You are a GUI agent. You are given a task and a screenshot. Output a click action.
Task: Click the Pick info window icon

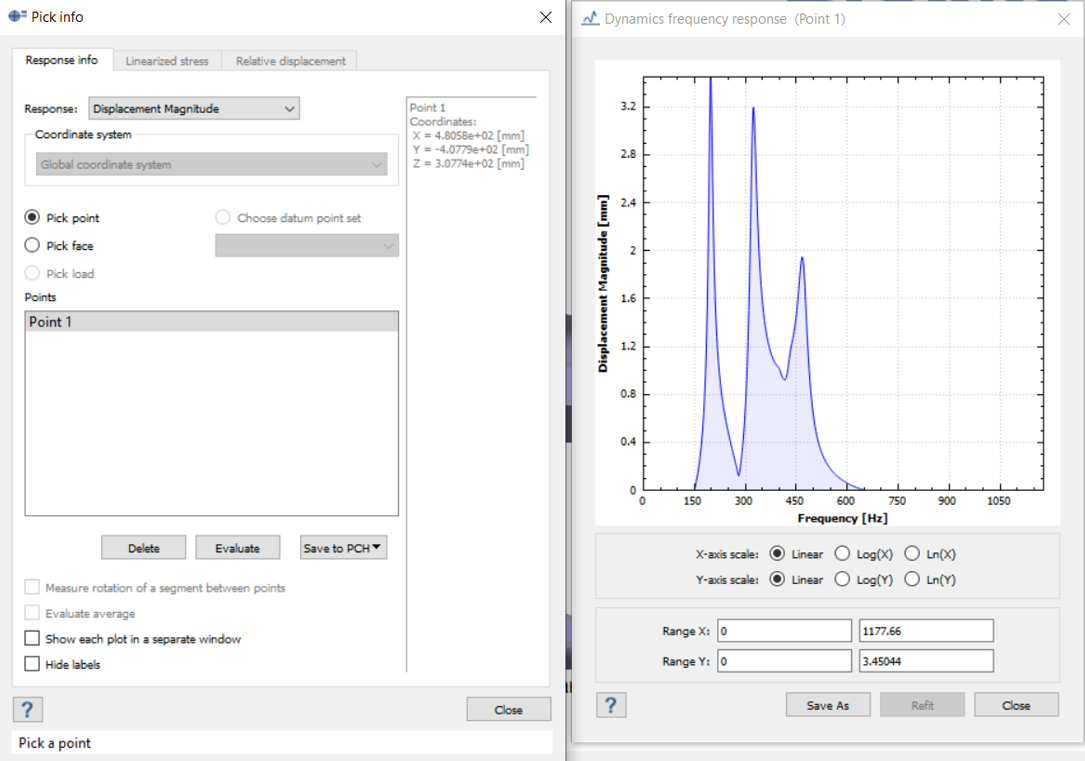pyautogui.click(x=18, y=16)
